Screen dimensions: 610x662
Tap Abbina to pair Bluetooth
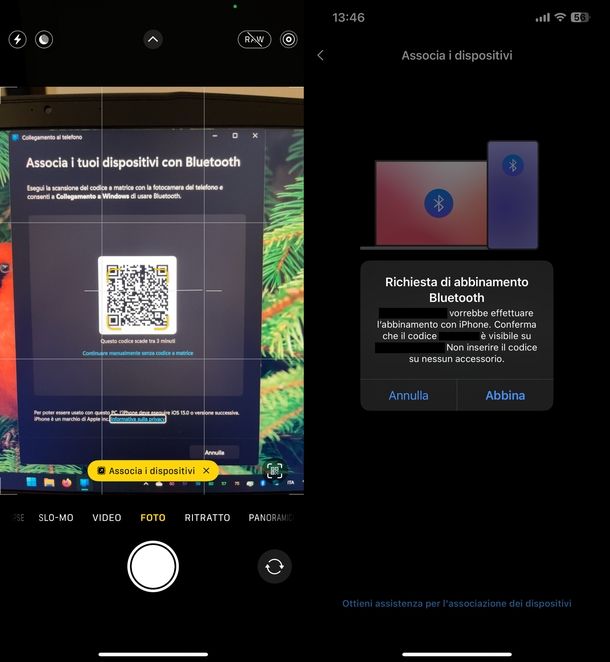[505, 395]
